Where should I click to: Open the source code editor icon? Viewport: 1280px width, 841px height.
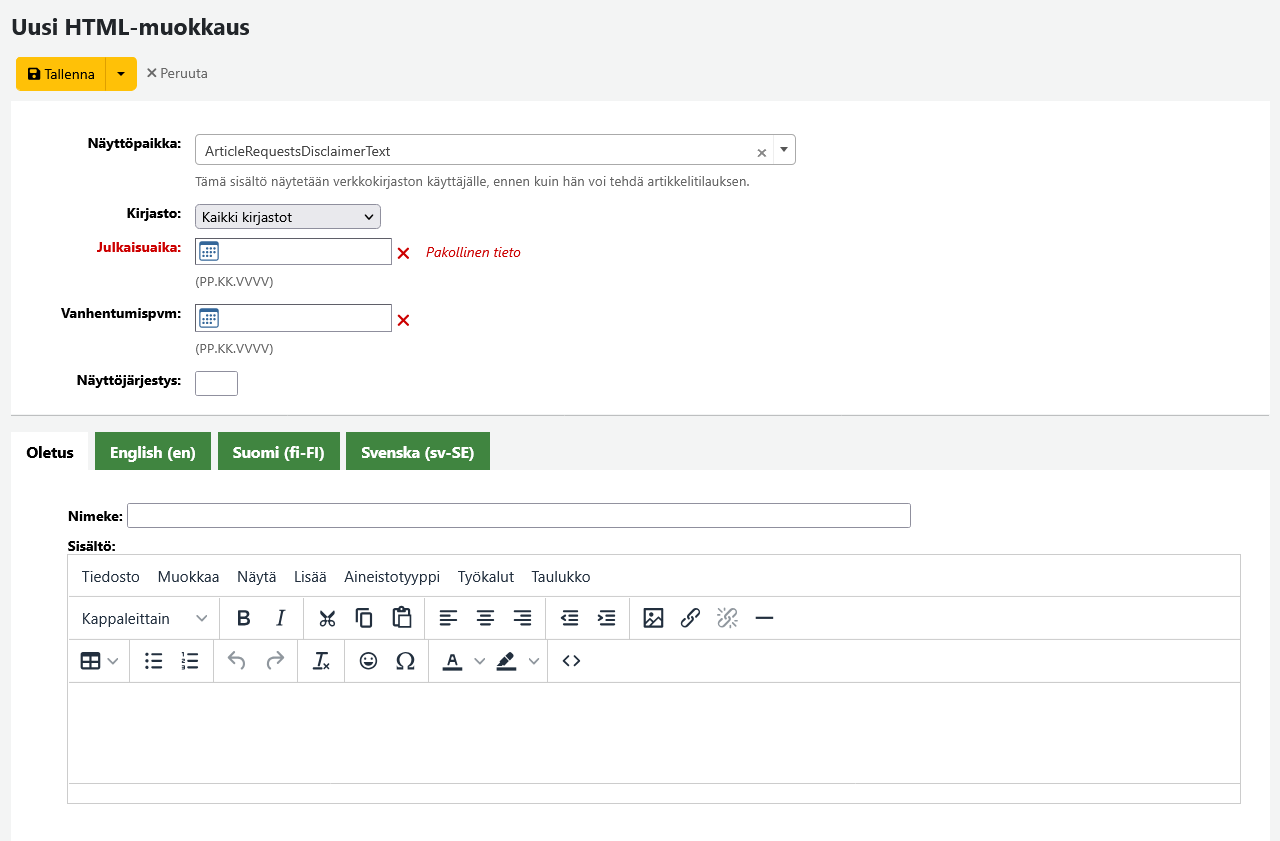pos(571,661)
